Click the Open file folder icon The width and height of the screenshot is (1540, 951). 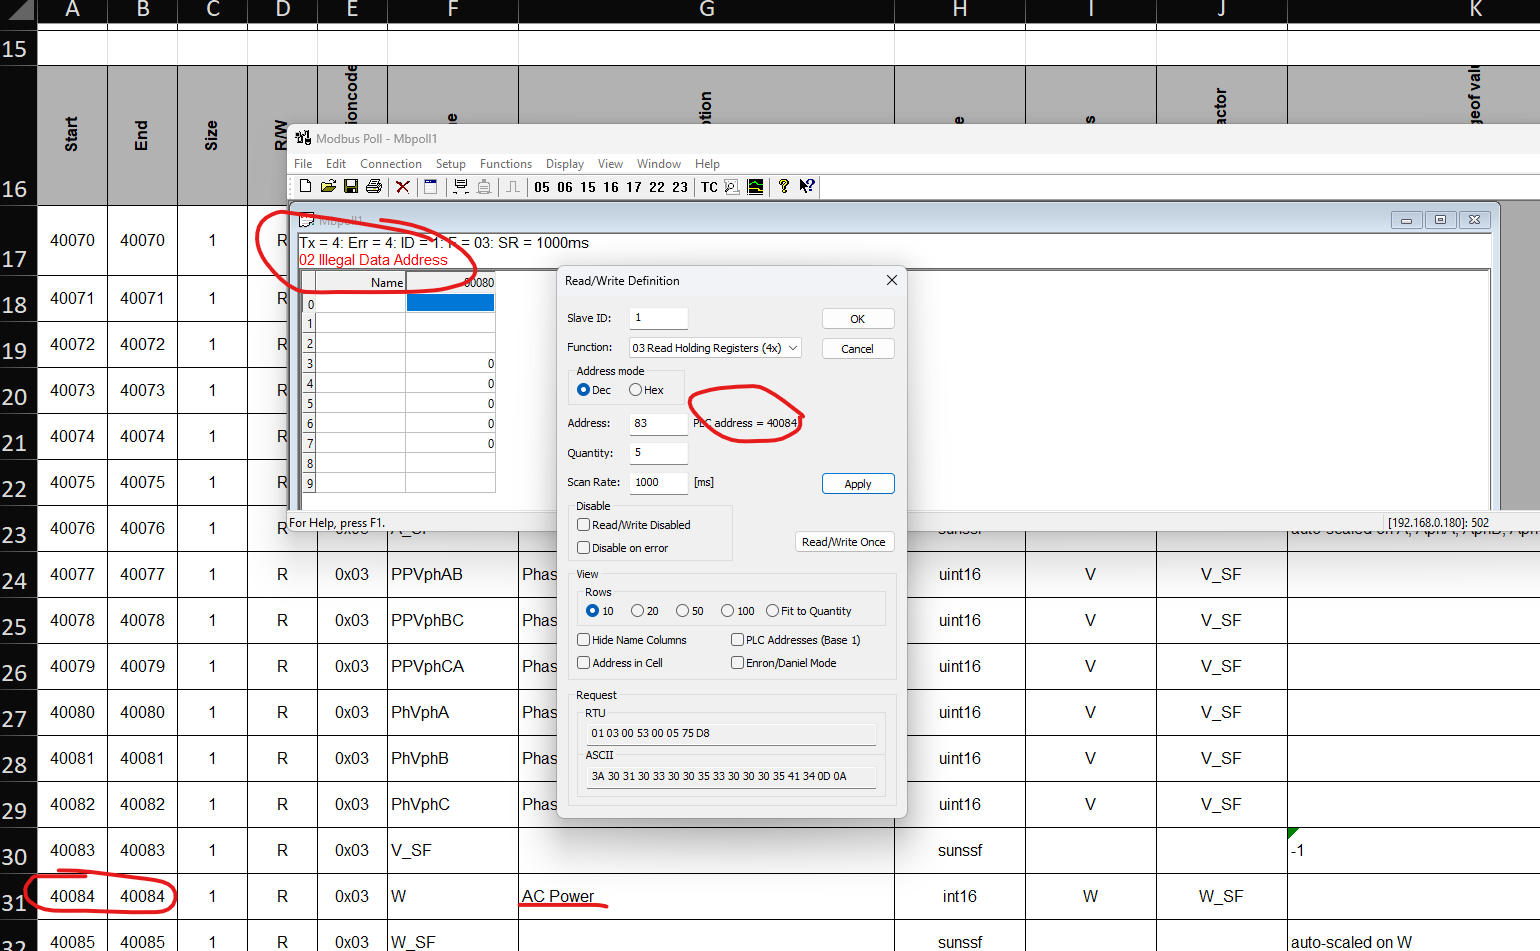click(x=328, y=186)
